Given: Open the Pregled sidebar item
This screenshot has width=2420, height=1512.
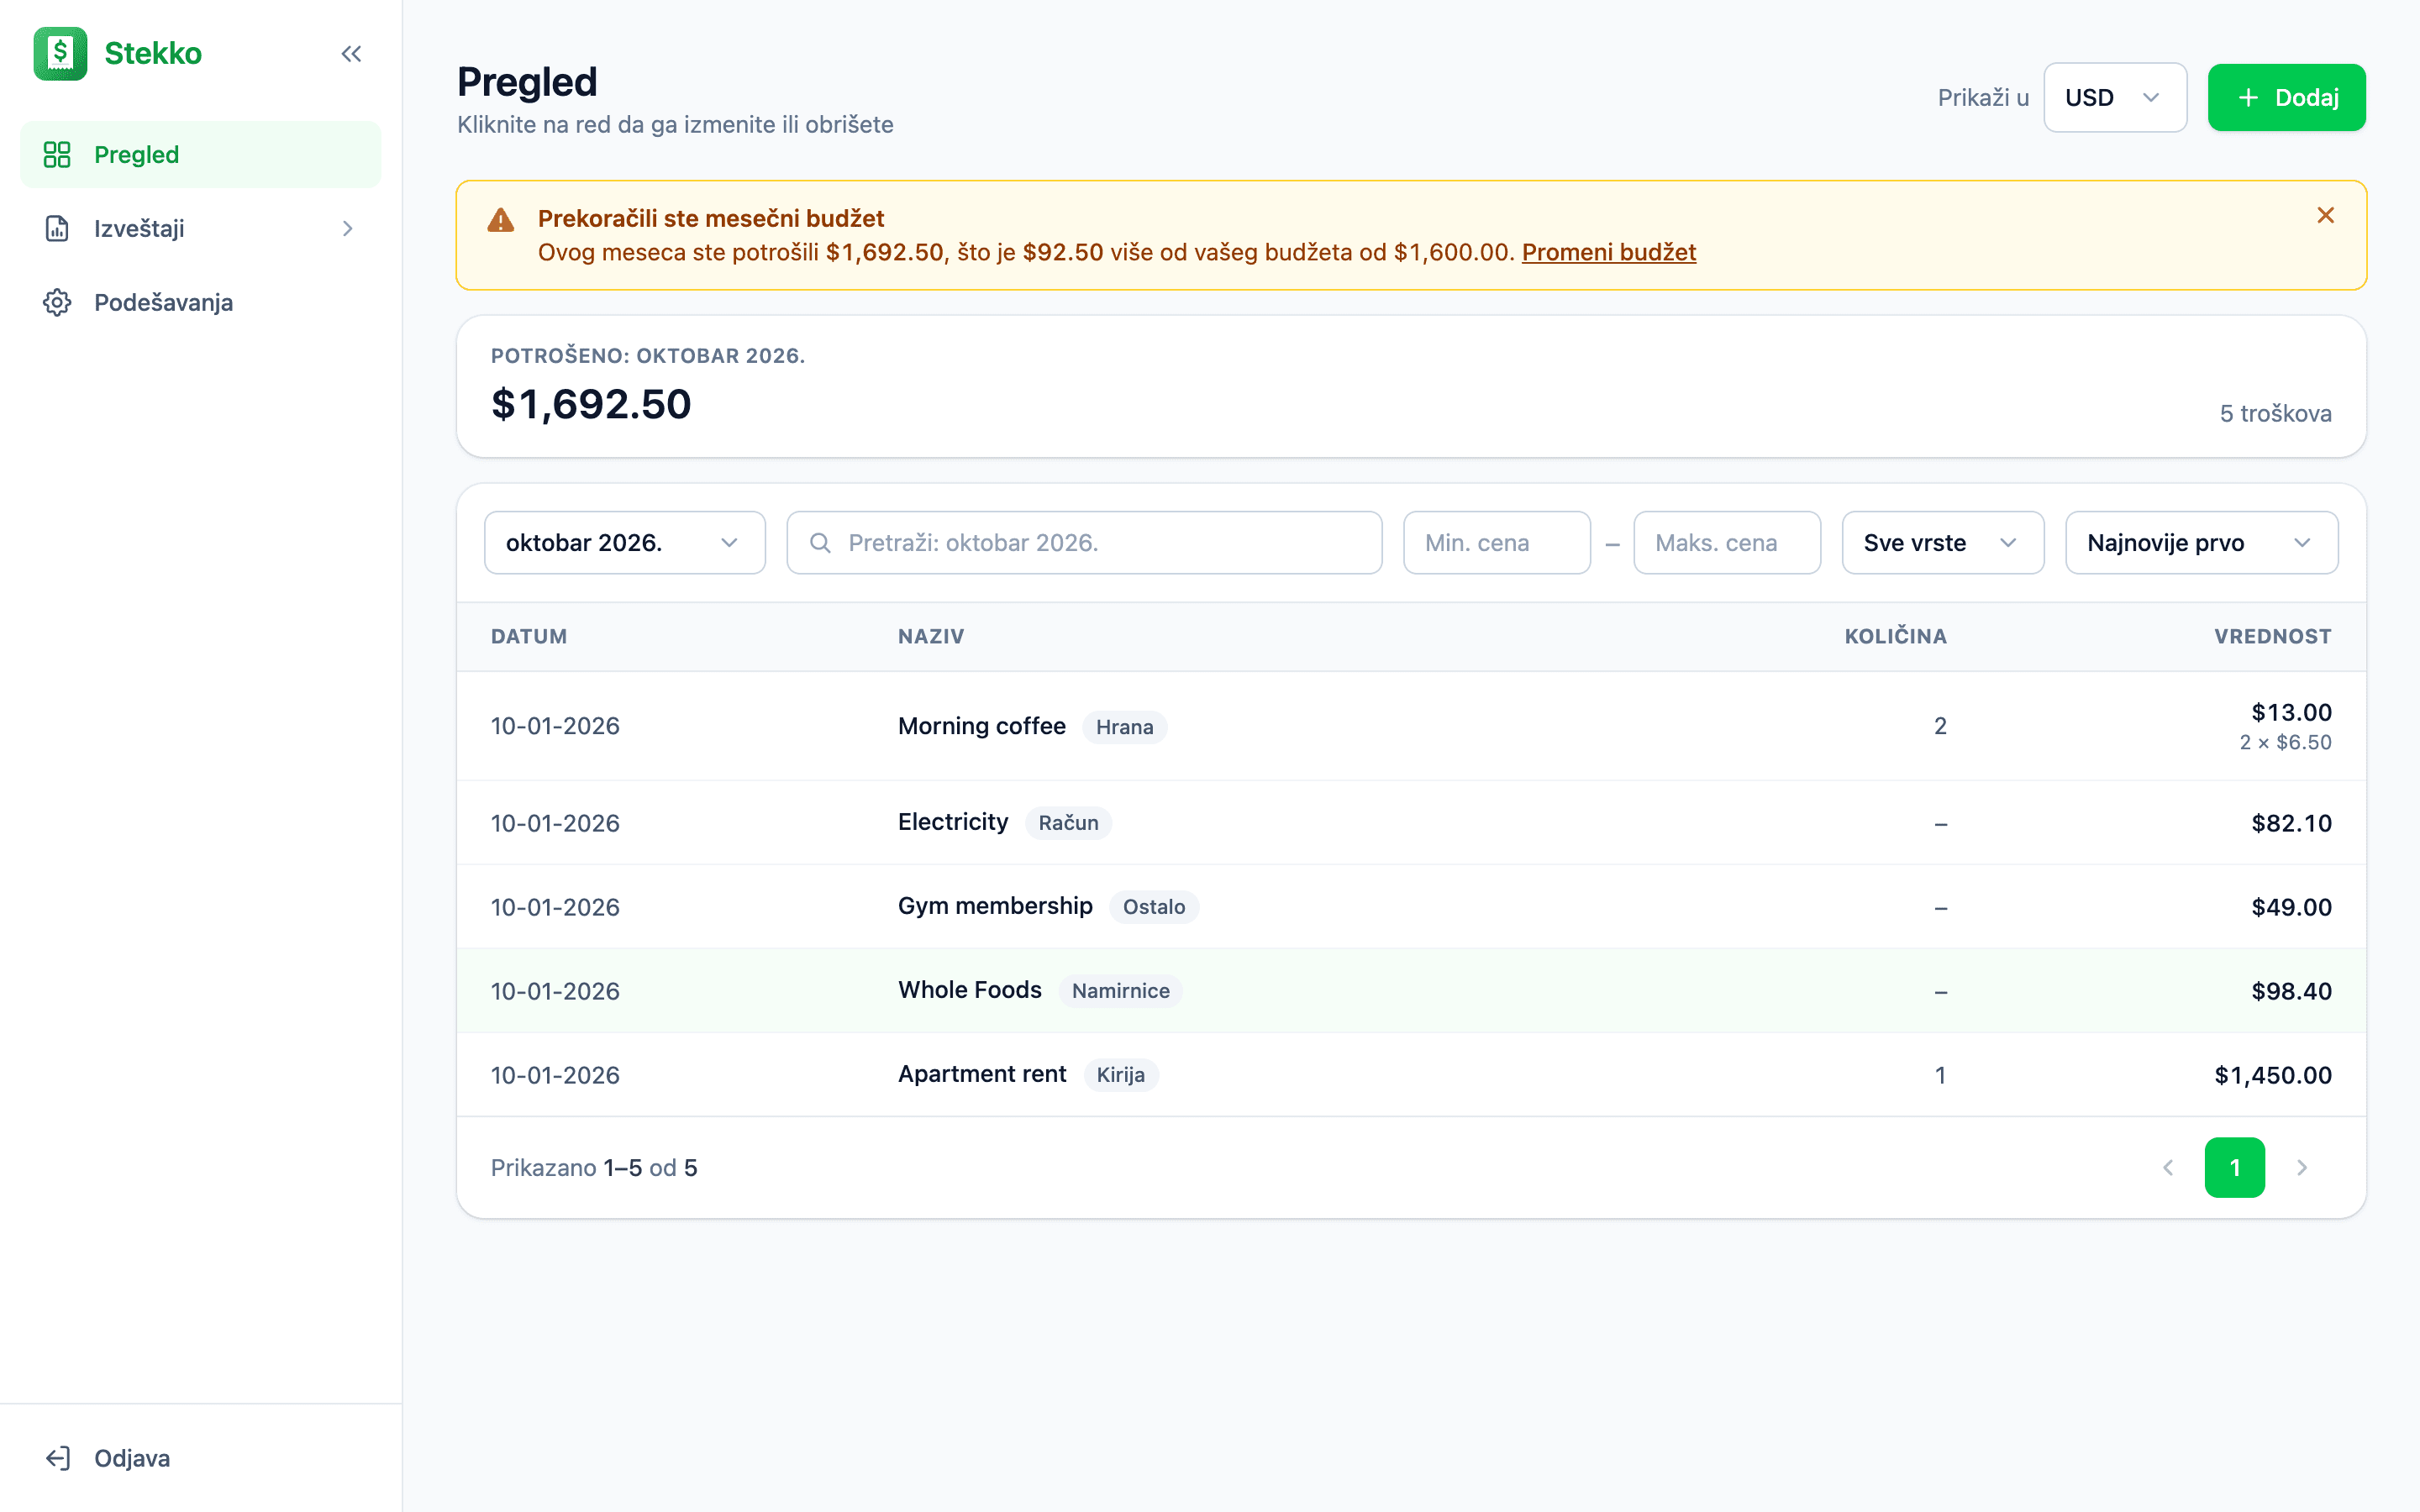Looking at the screenshot, I should point(201,155).
